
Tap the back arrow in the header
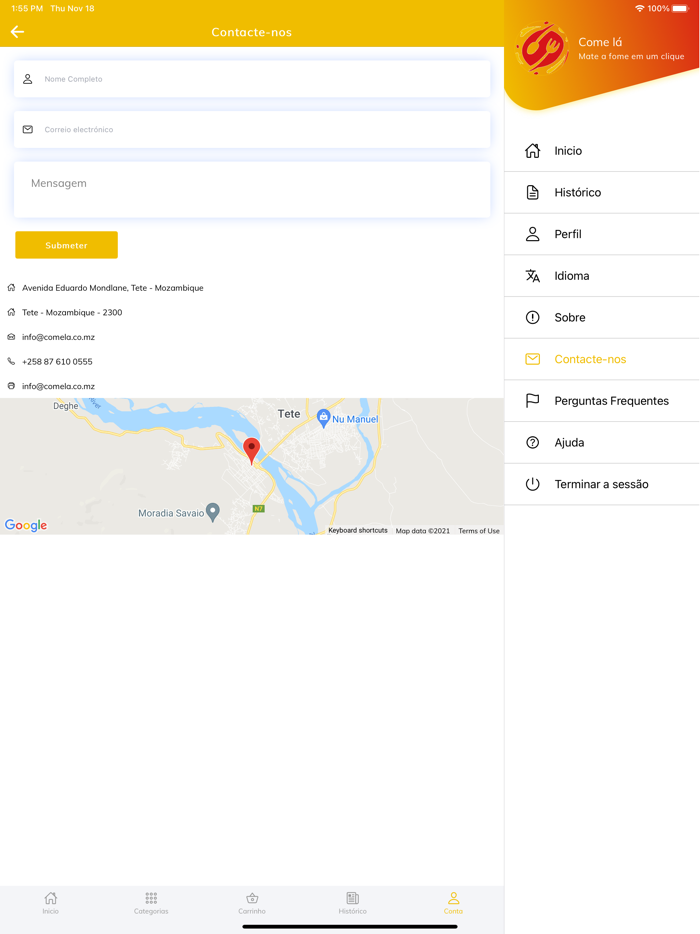[x=17, y=32]
